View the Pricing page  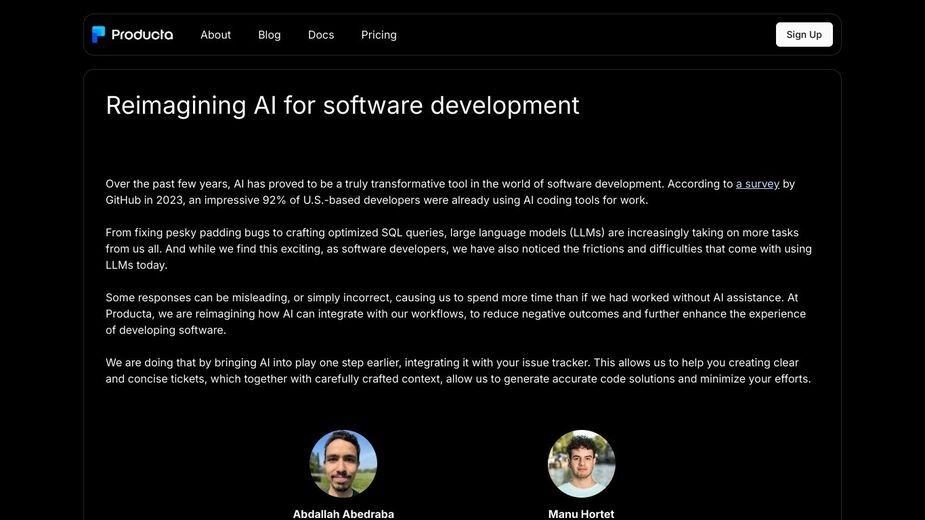(379, 35)
